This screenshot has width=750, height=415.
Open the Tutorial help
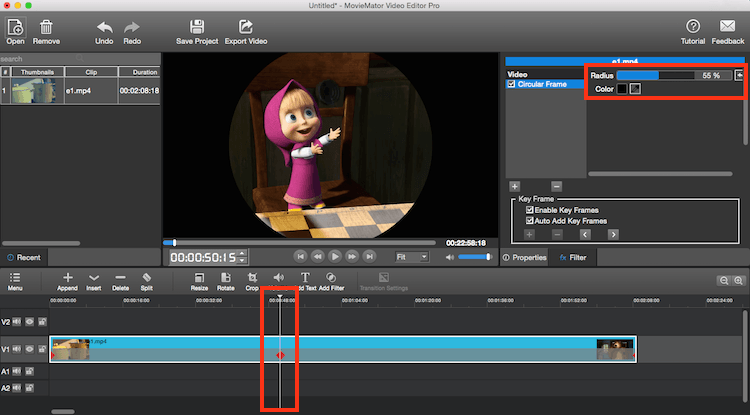pos(693,32)
